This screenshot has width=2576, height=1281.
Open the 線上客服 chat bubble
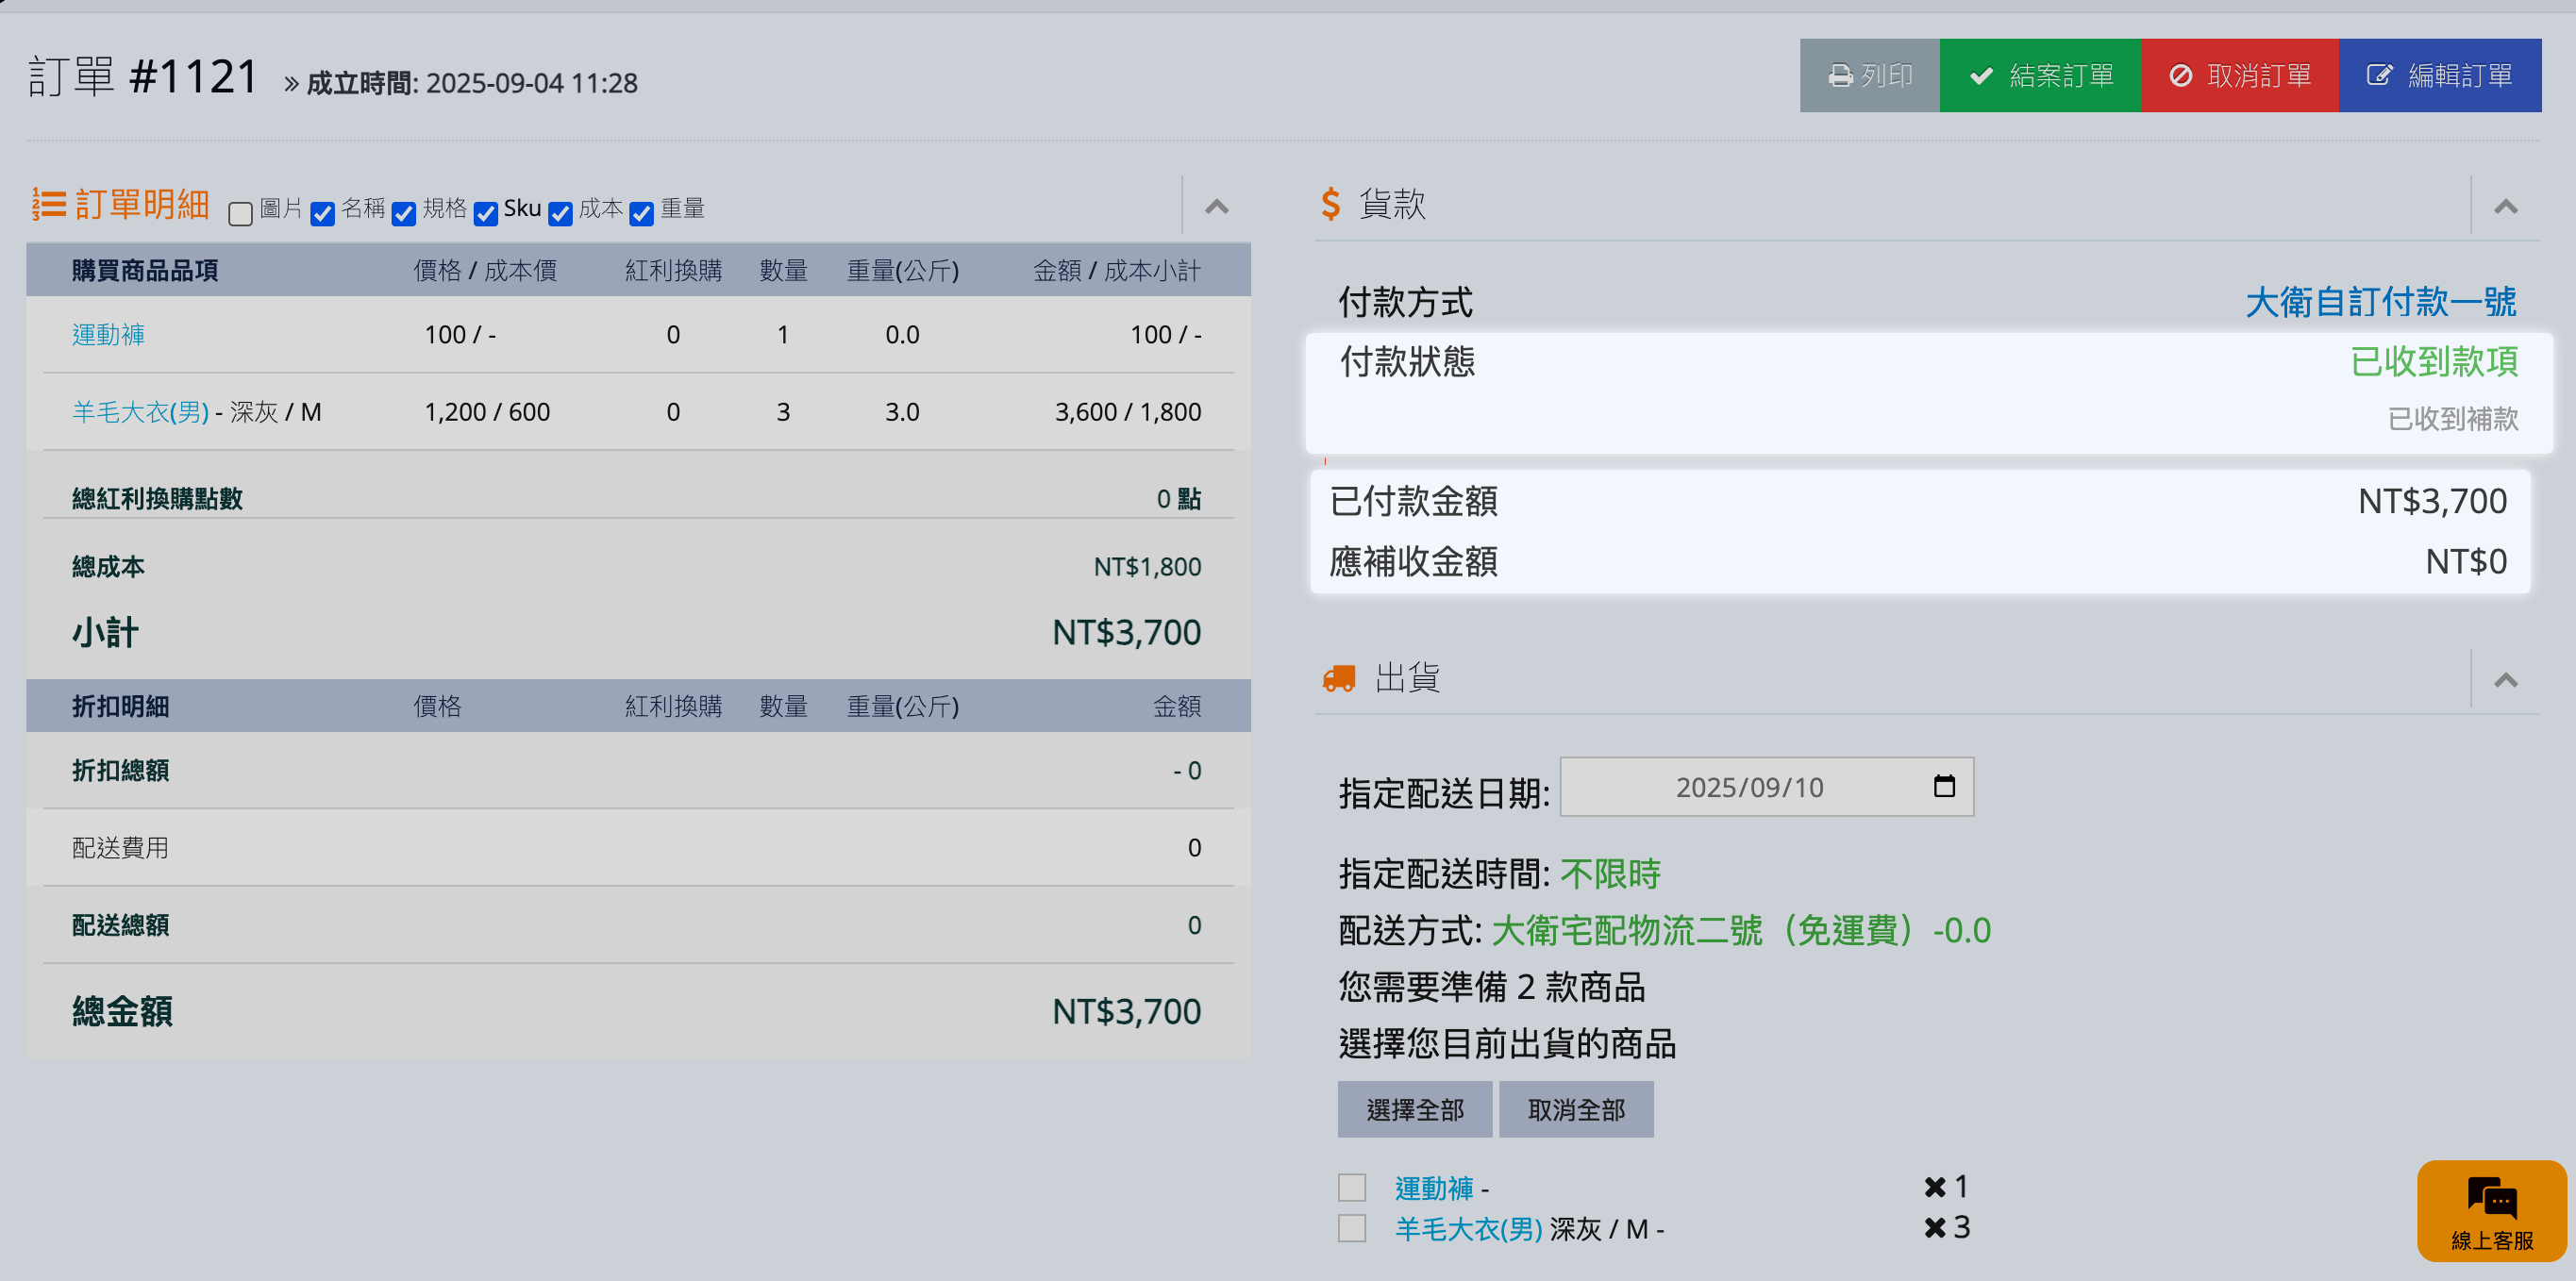[2490, 1210]
